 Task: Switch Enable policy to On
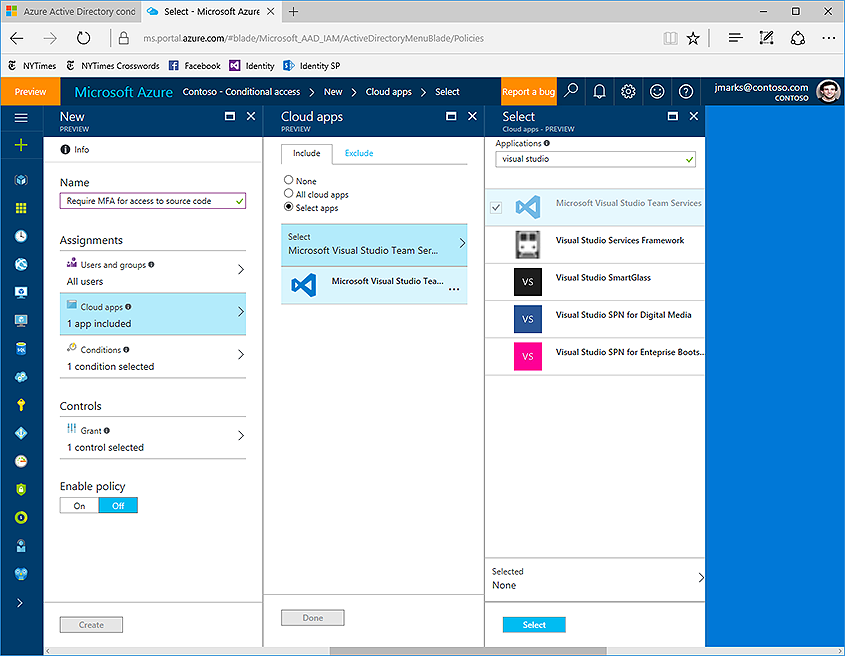tap(79, 506)
